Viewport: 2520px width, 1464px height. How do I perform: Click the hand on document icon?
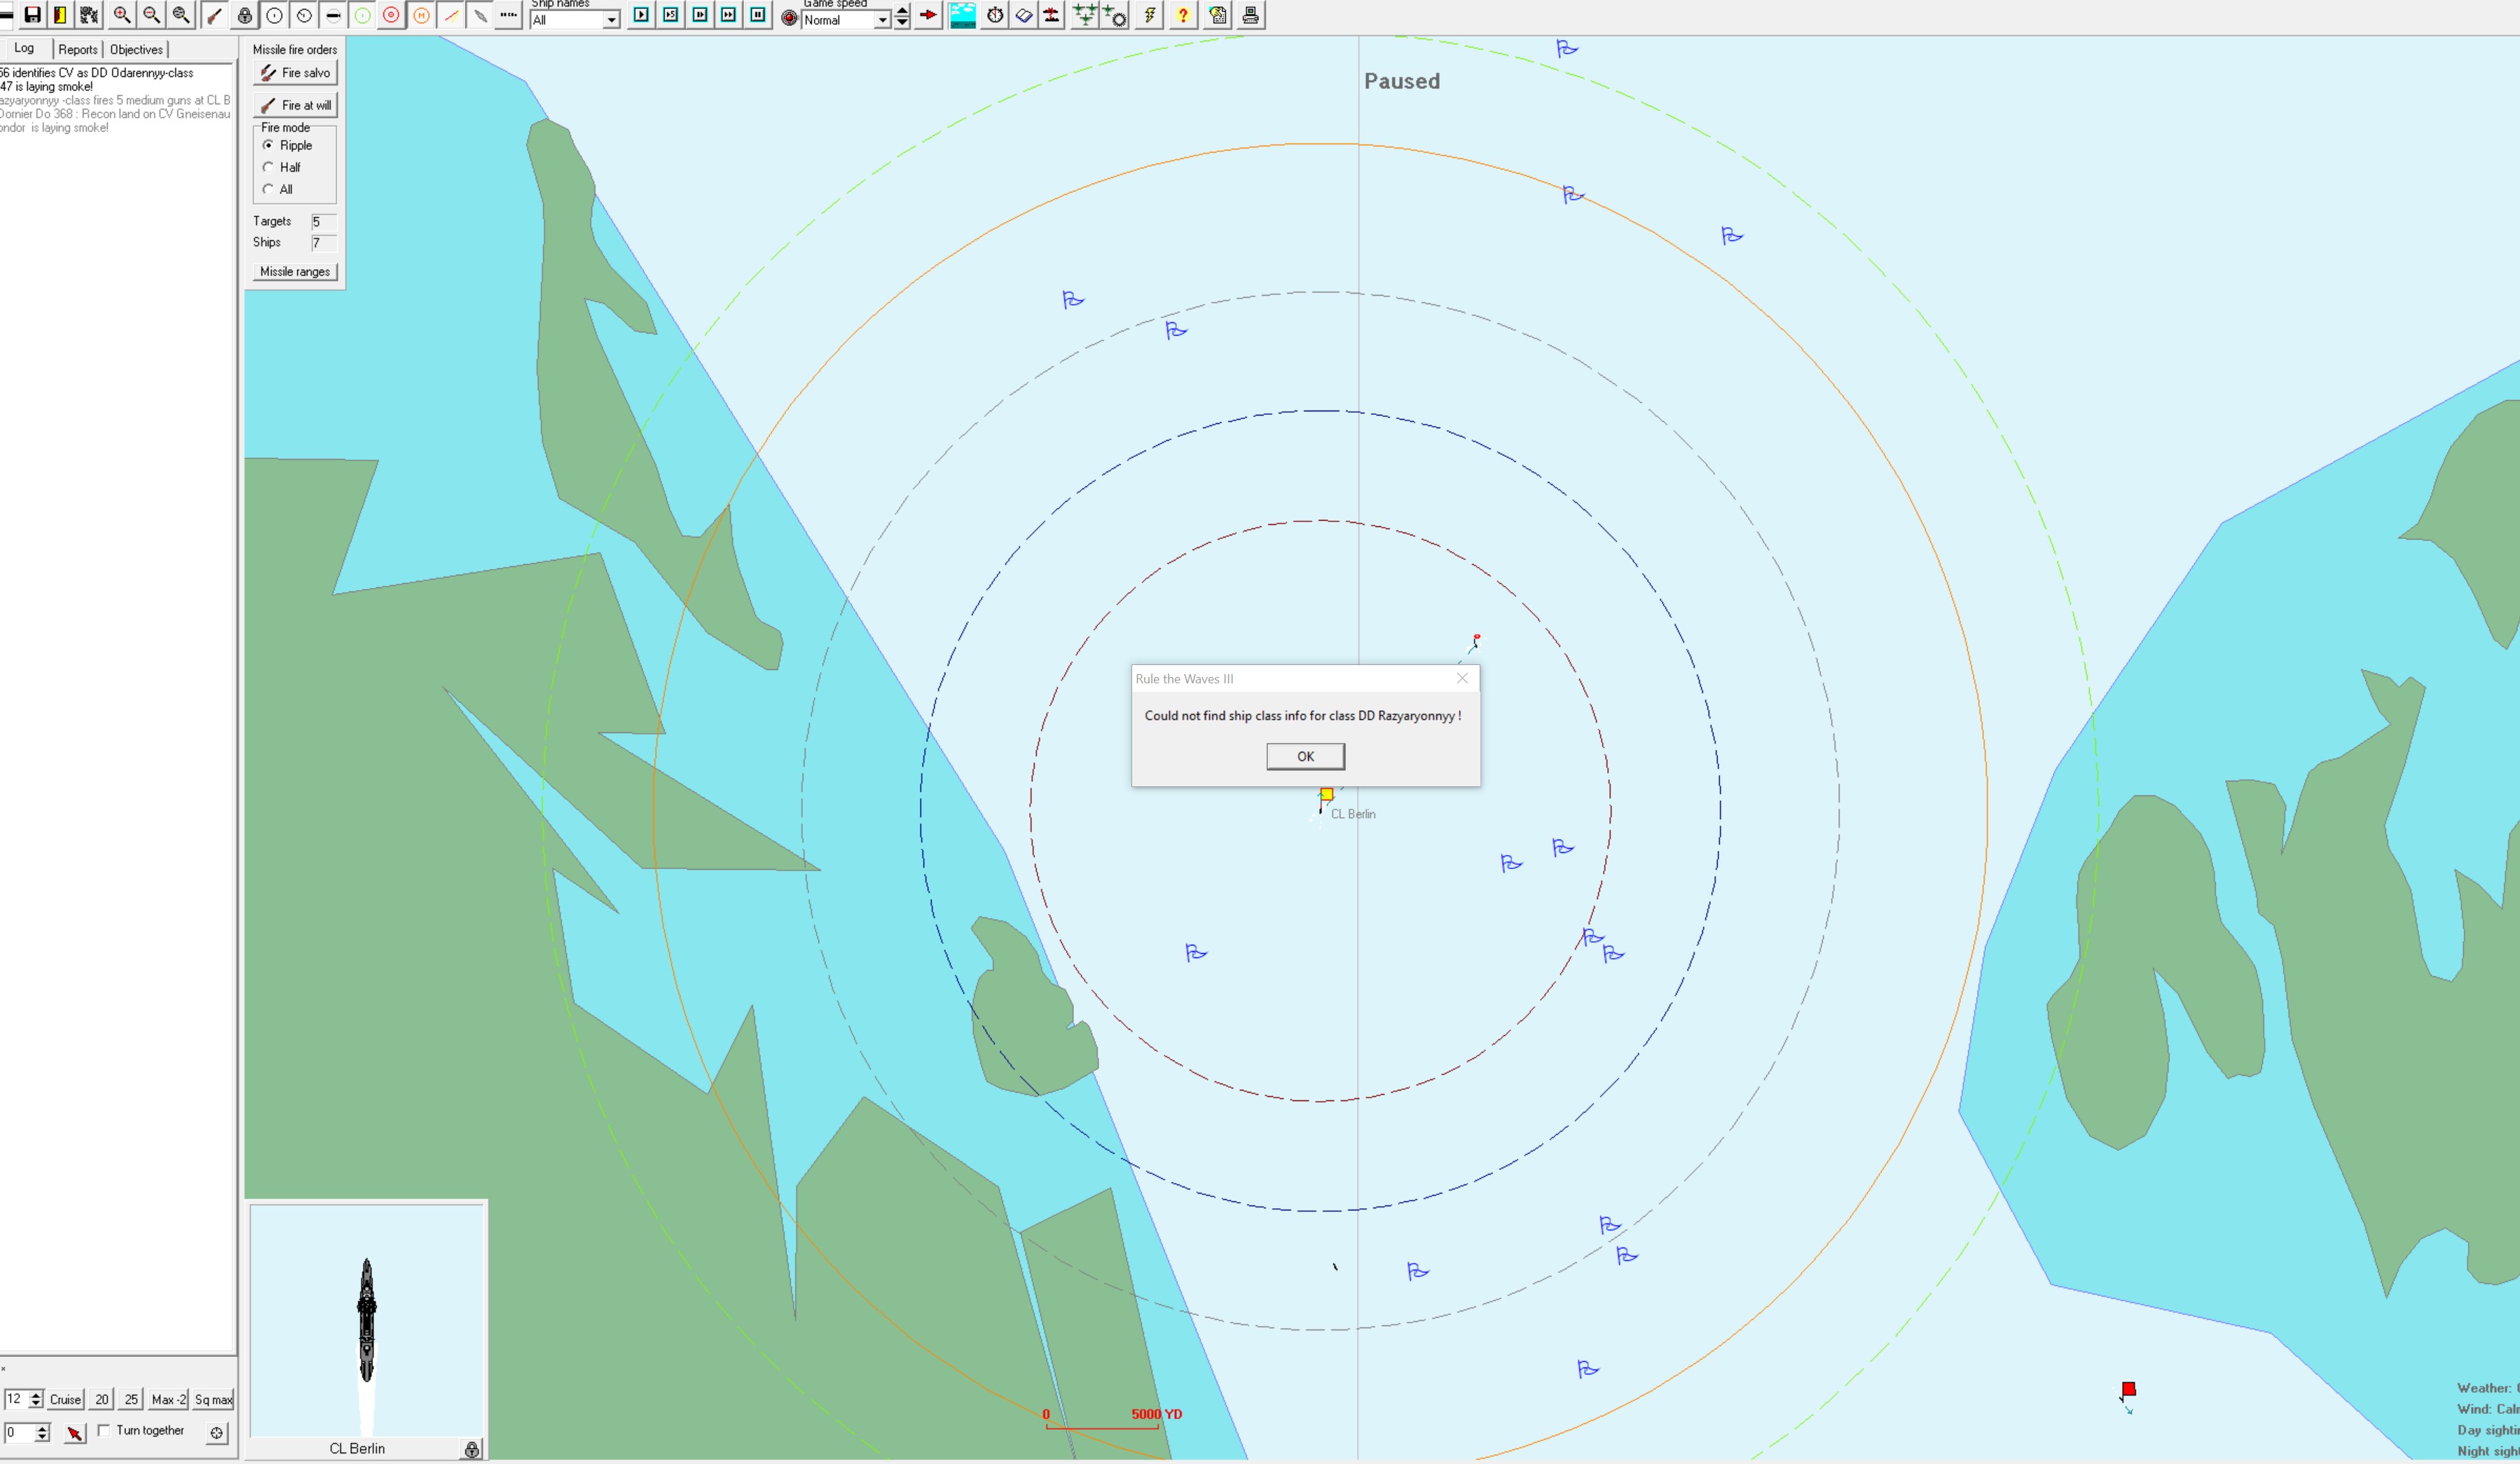coord(1218,15)
